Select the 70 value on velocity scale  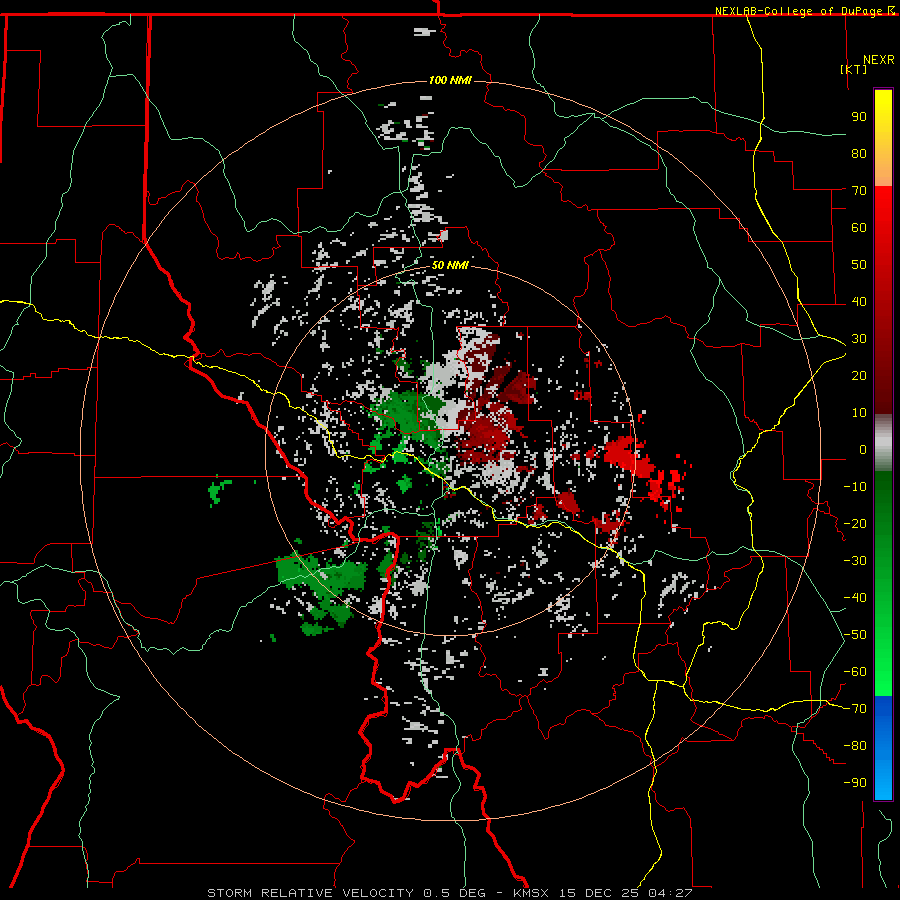859,191
